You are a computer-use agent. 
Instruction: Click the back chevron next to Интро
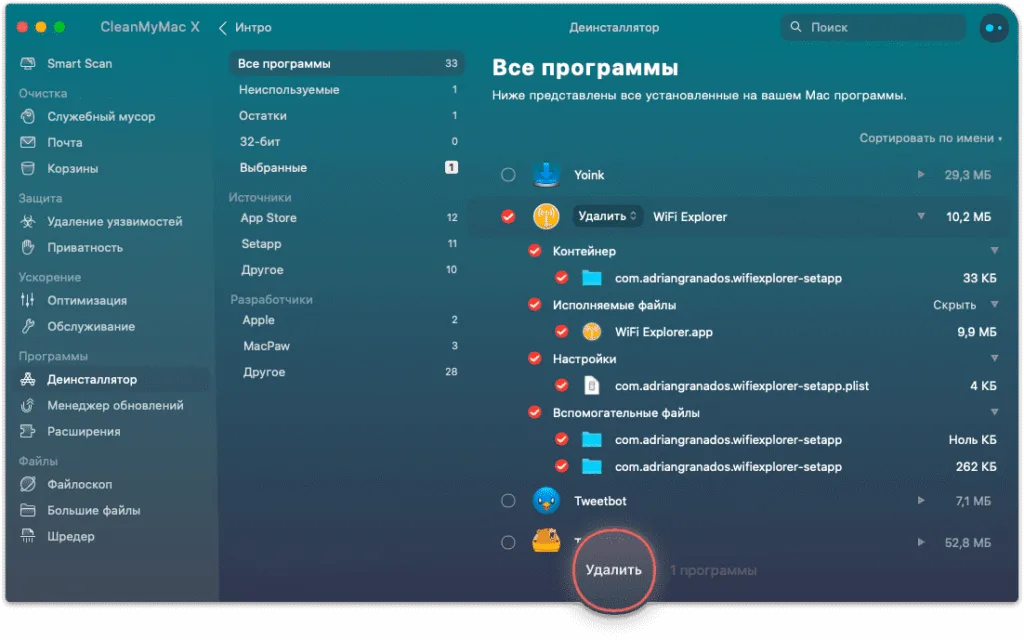(x=223, y=27)
